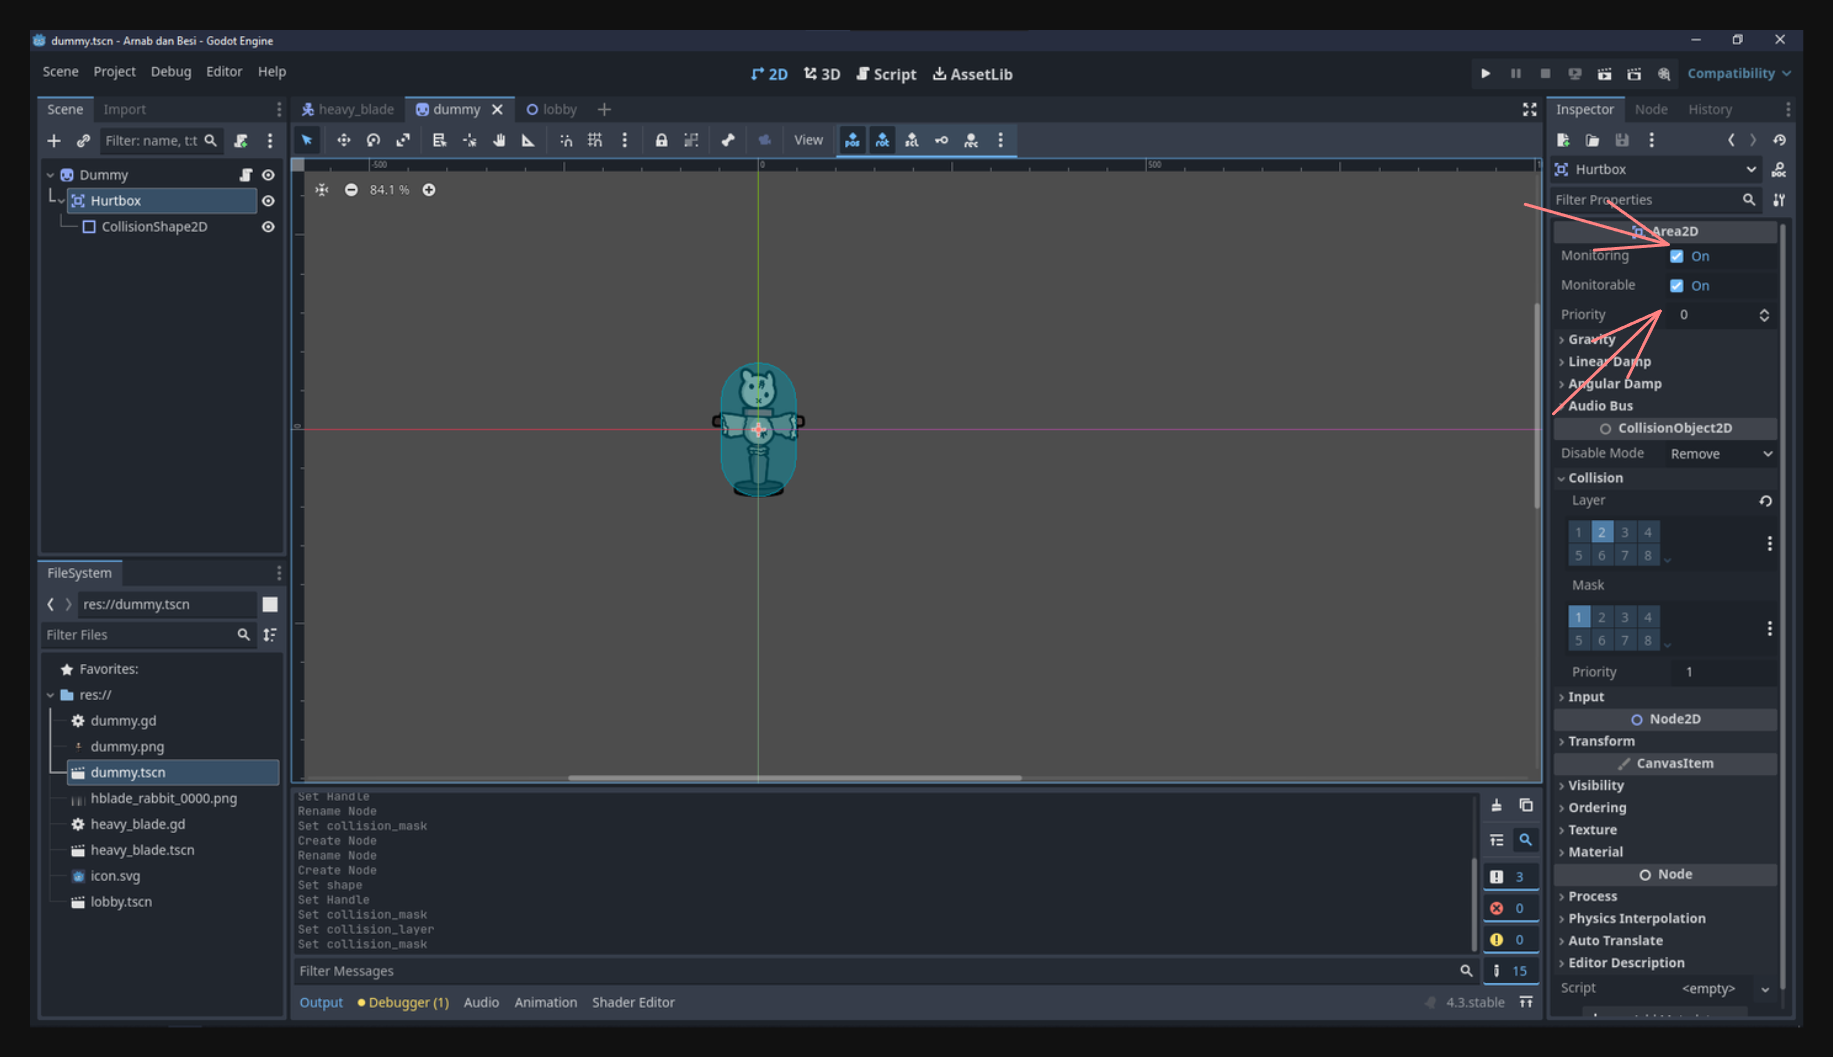Image resolution: width=1833 pixels, height=1057 pixels.
Task: Hide the Hurtbox node
Action: 268,201
